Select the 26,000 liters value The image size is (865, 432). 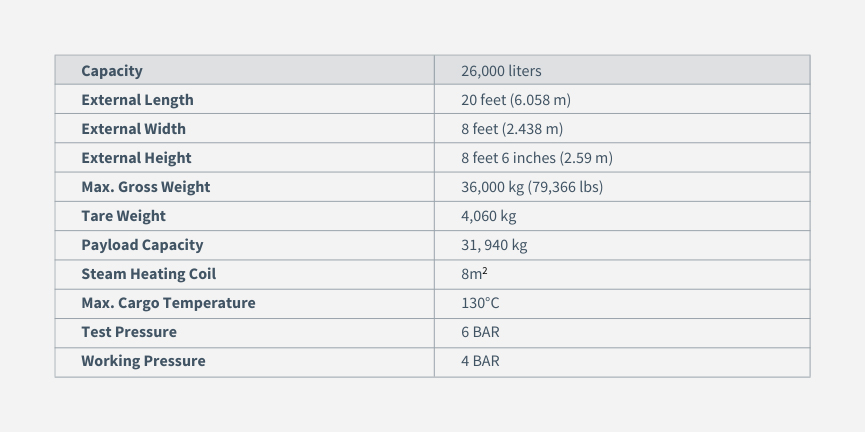pyautogui.click(x=501, y=71)
